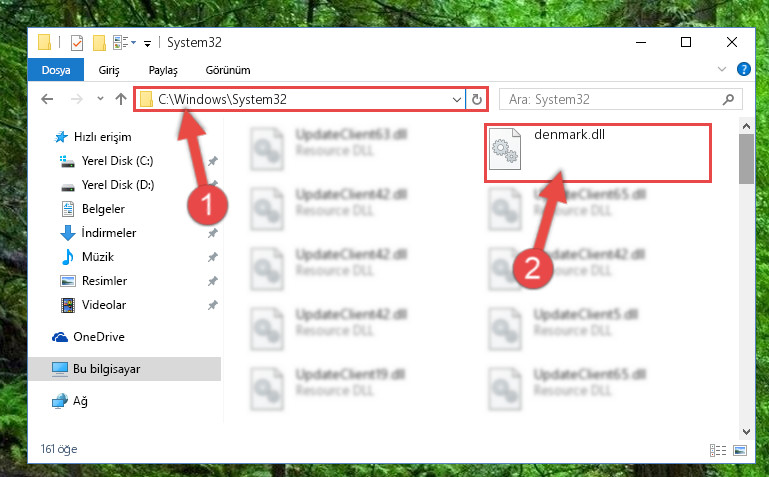Refresh the System32 folder view

coord(476,100)
